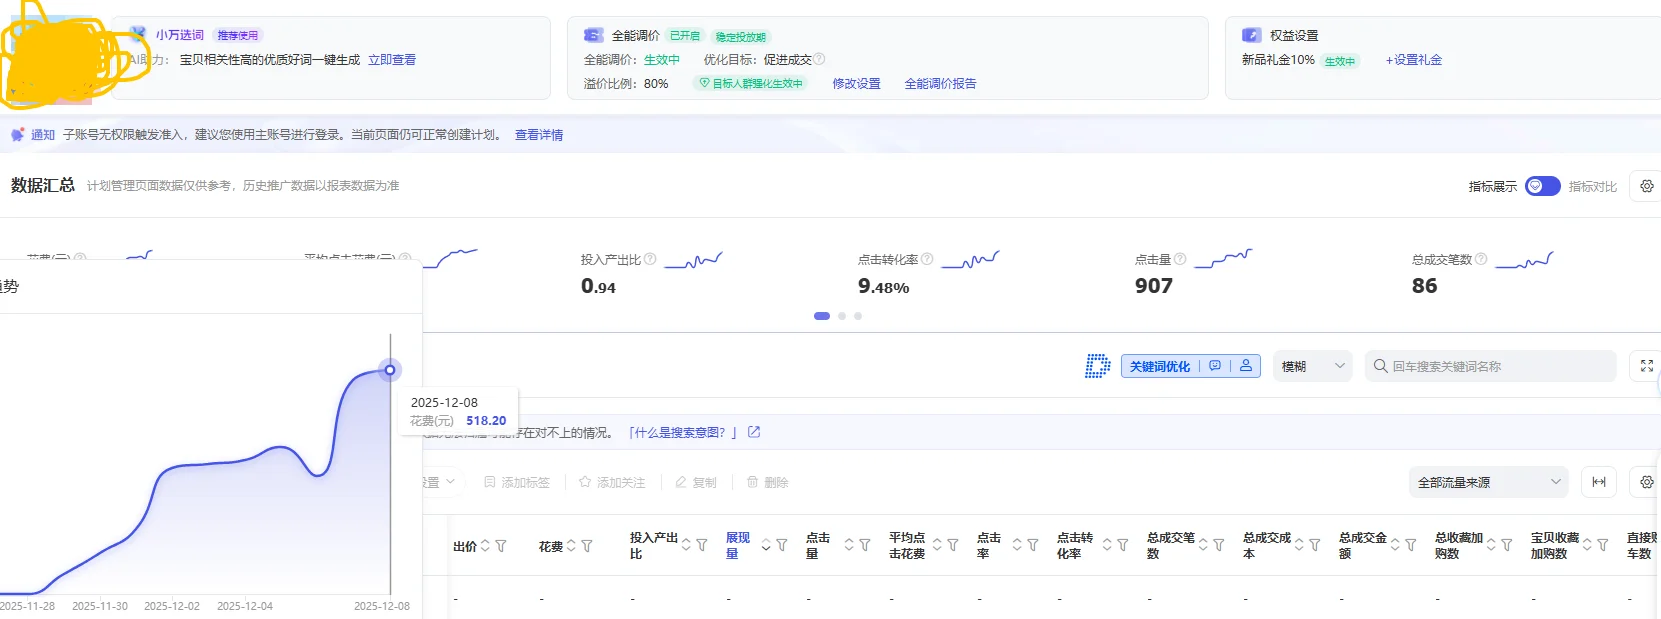1661x619 pixels.
Task: Click the filter icon in 点击率 column
Action: 1033,545
